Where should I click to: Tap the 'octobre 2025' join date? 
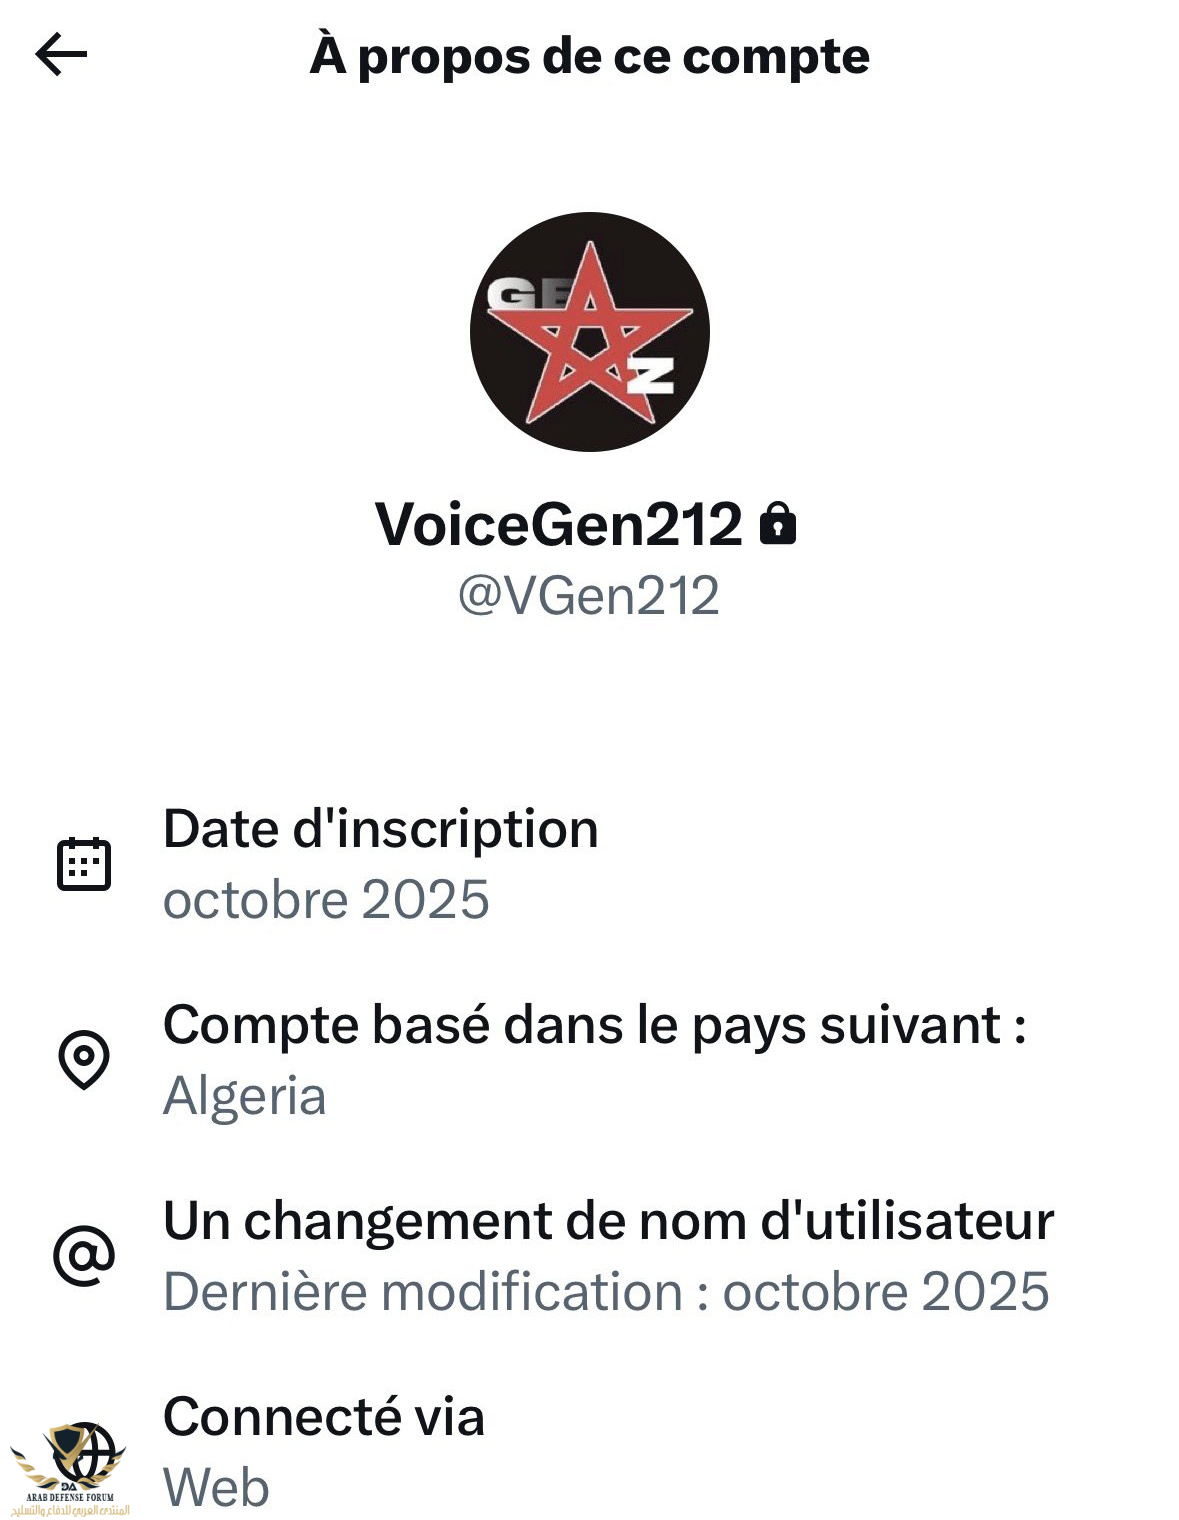click(326, 899)
